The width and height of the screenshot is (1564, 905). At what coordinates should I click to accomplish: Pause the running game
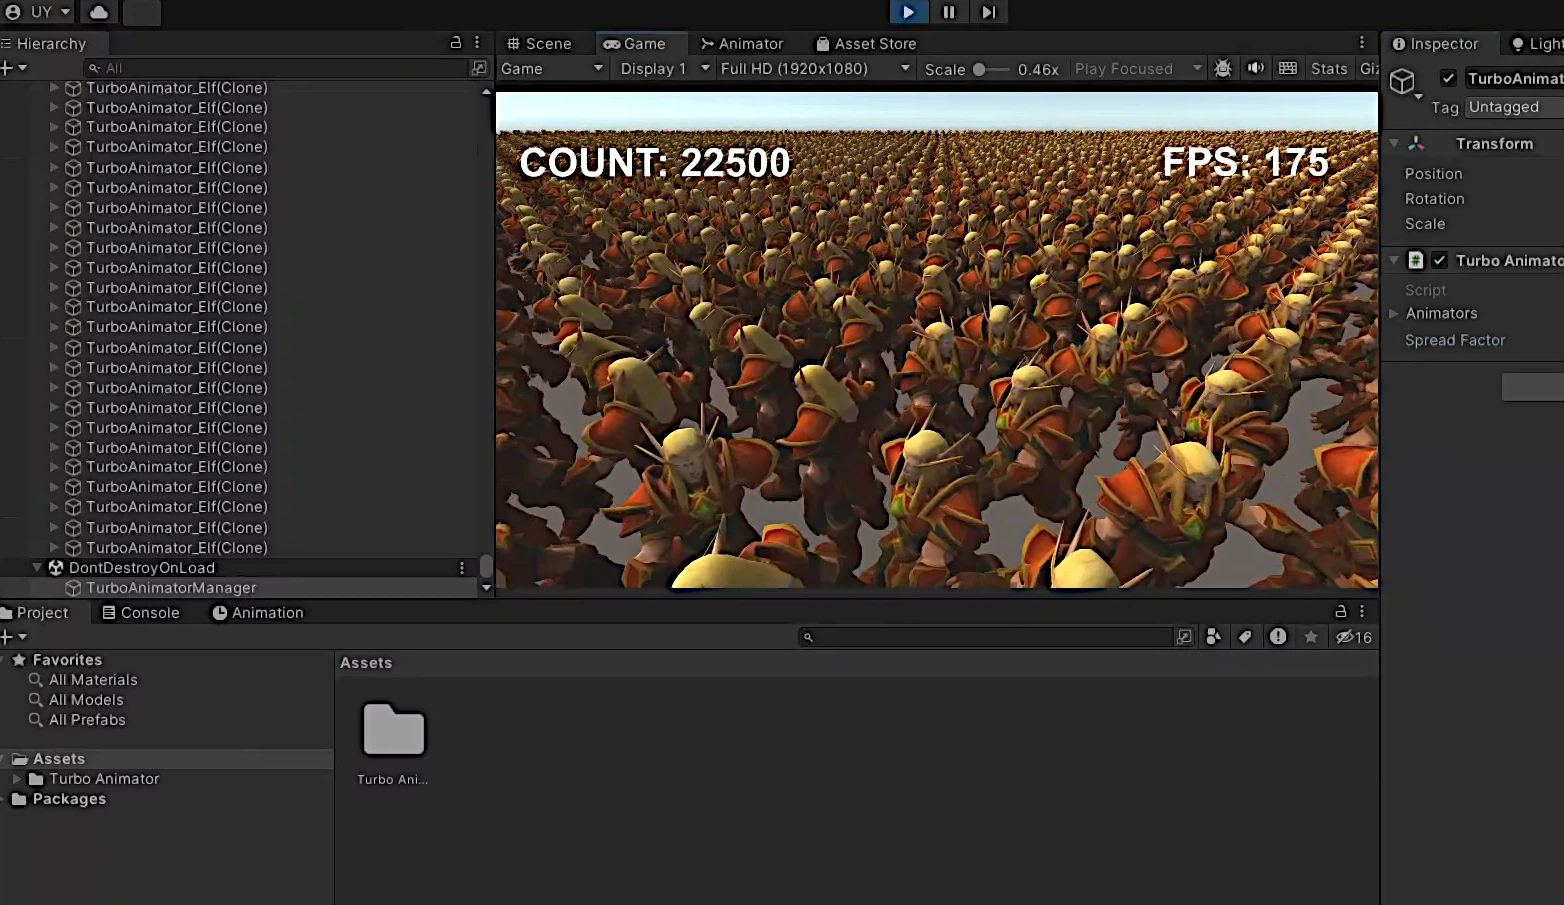pos(948,12)
